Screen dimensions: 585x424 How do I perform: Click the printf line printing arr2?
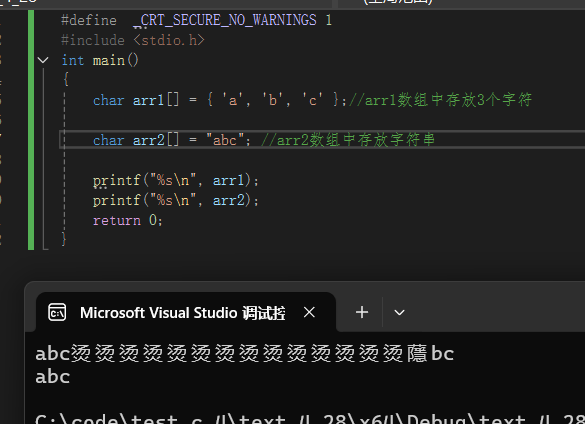(175, 200)
